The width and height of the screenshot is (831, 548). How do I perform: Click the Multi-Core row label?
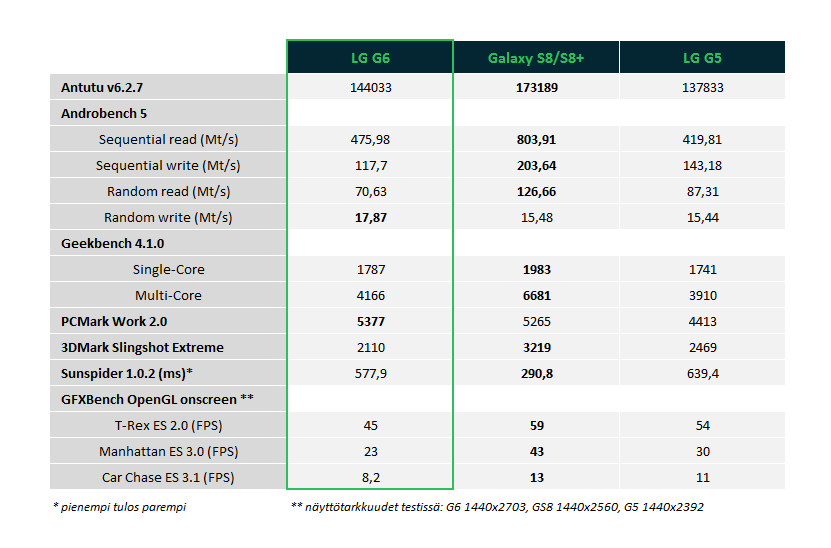(x=169, y=295)
